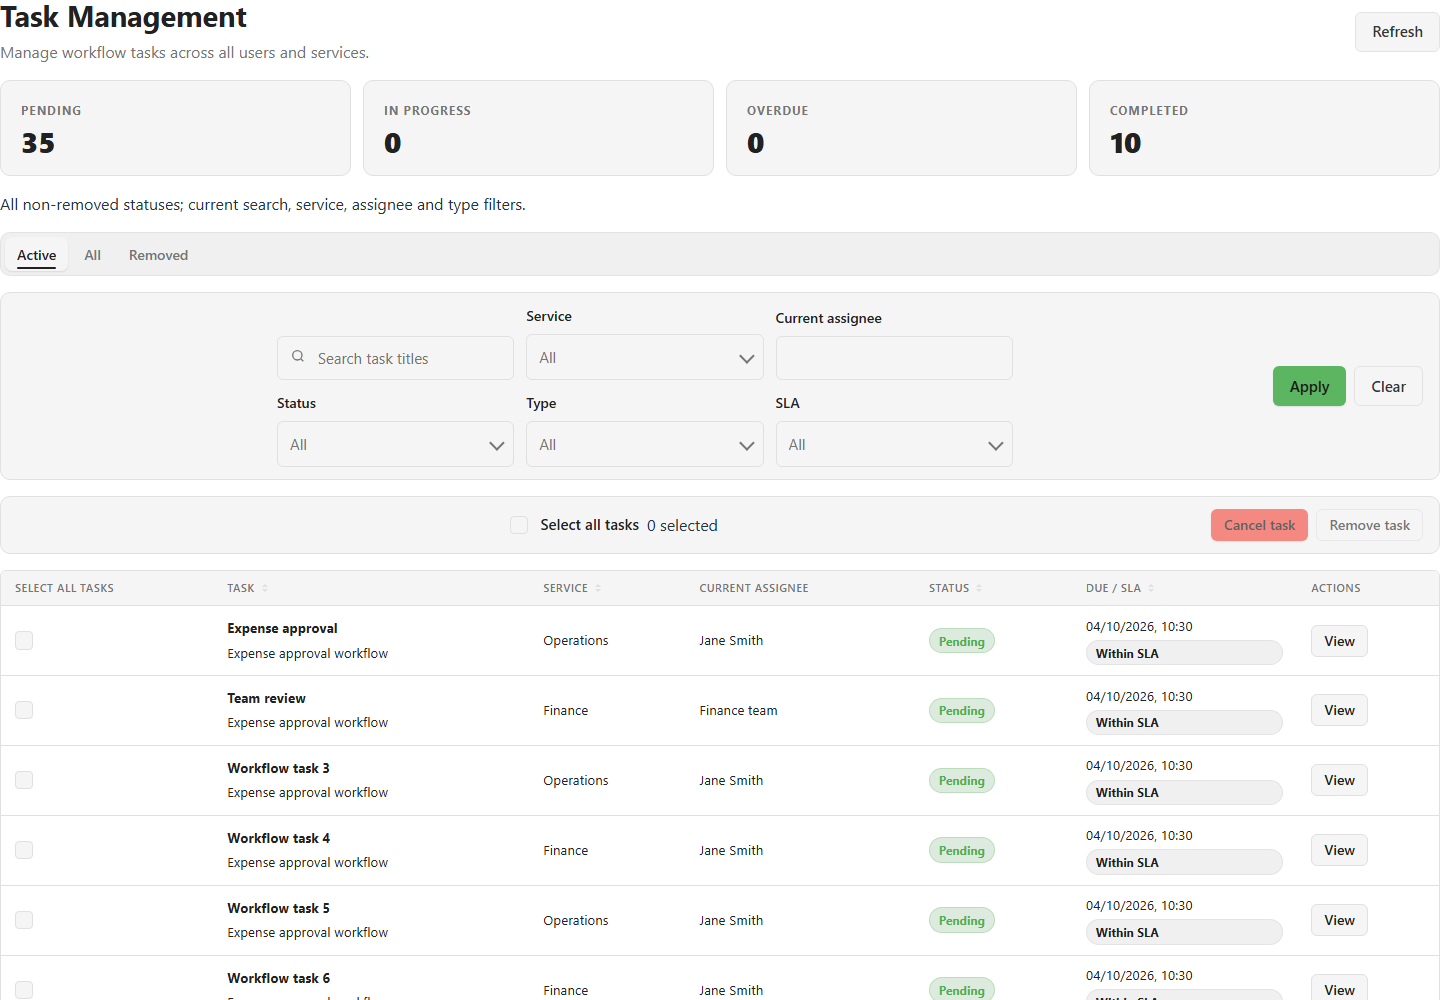
Task: Apply the selected filters
Action: point(1309,386)
